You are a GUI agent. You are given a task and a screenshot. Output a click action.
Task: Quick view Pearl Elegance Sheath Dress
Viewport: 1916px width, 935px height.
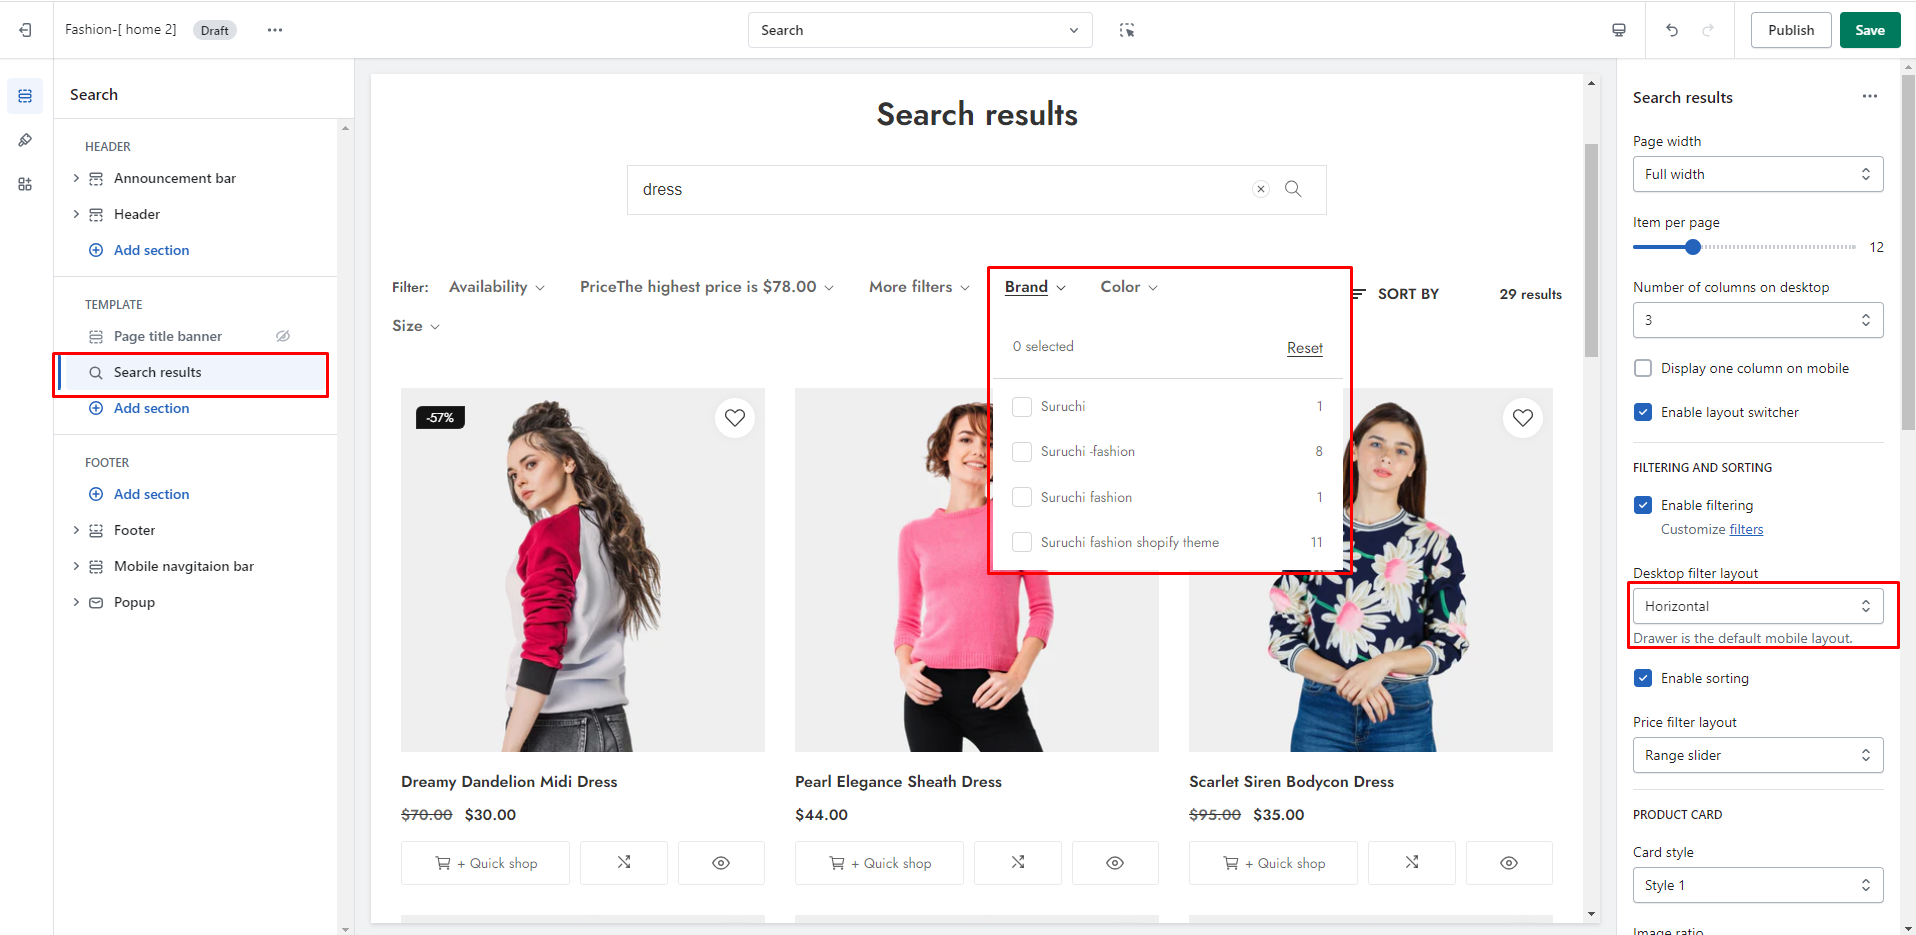(x=1115, y=862)
